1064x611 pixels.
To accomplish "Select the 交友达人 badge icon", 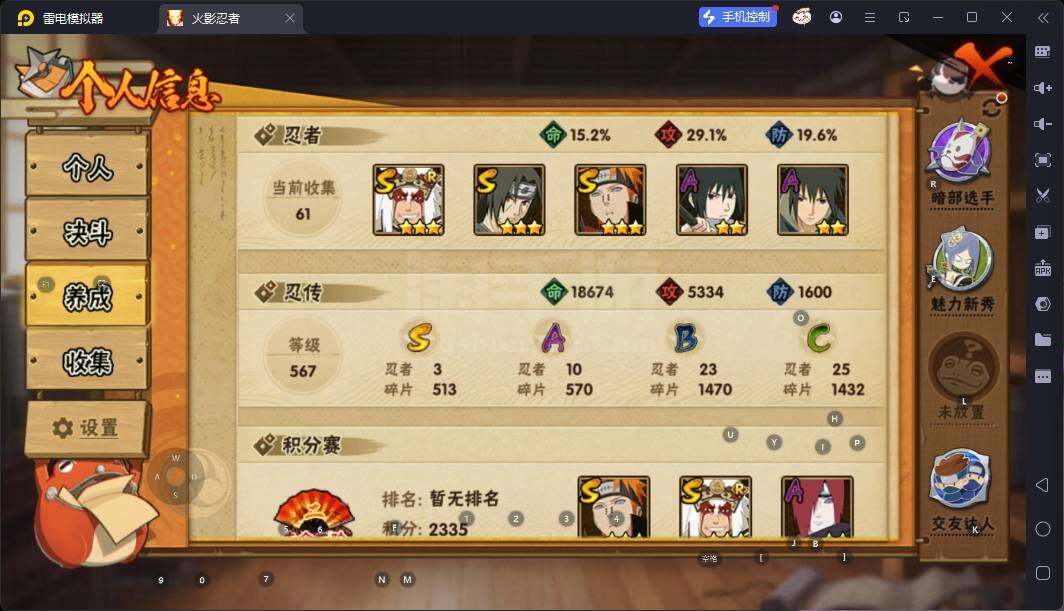I will (960, 479).
